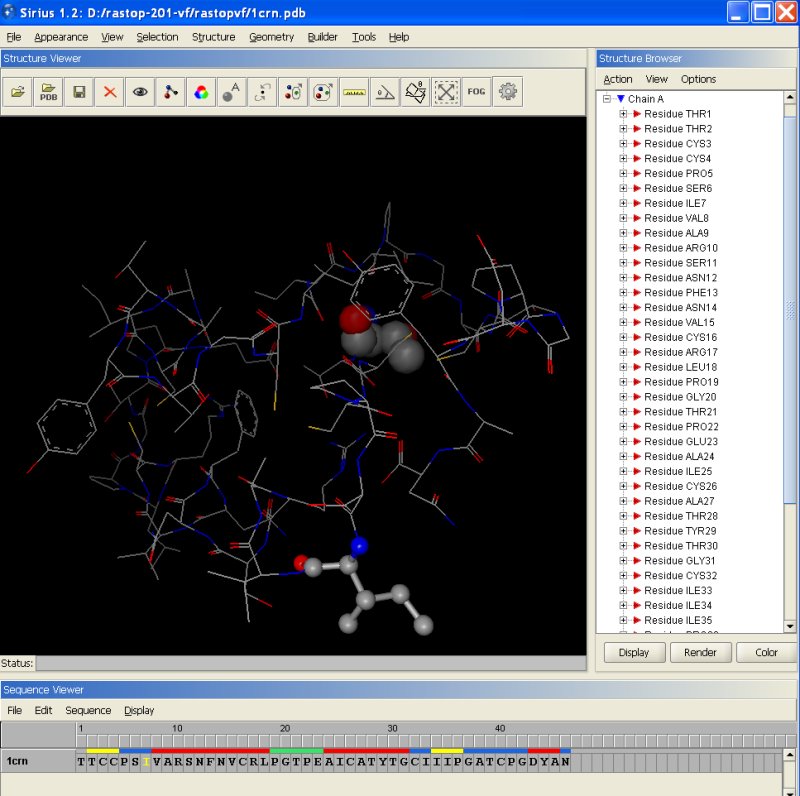The image size is (800, 796).
Task: Click the red X delete icon
Action: (x=110, y=92)
